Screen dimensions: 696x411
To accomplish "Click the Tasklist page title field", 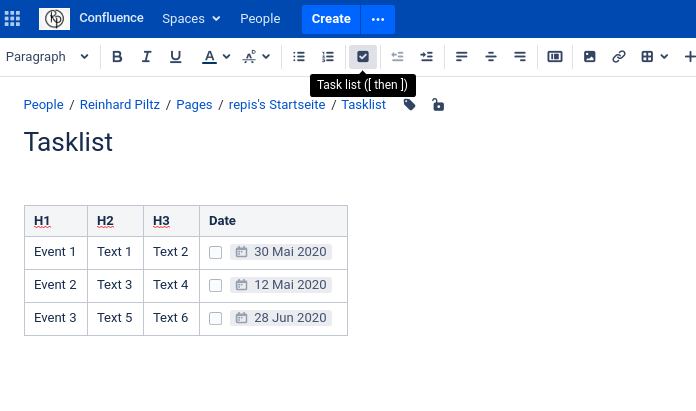I will [x=68, y=142].
